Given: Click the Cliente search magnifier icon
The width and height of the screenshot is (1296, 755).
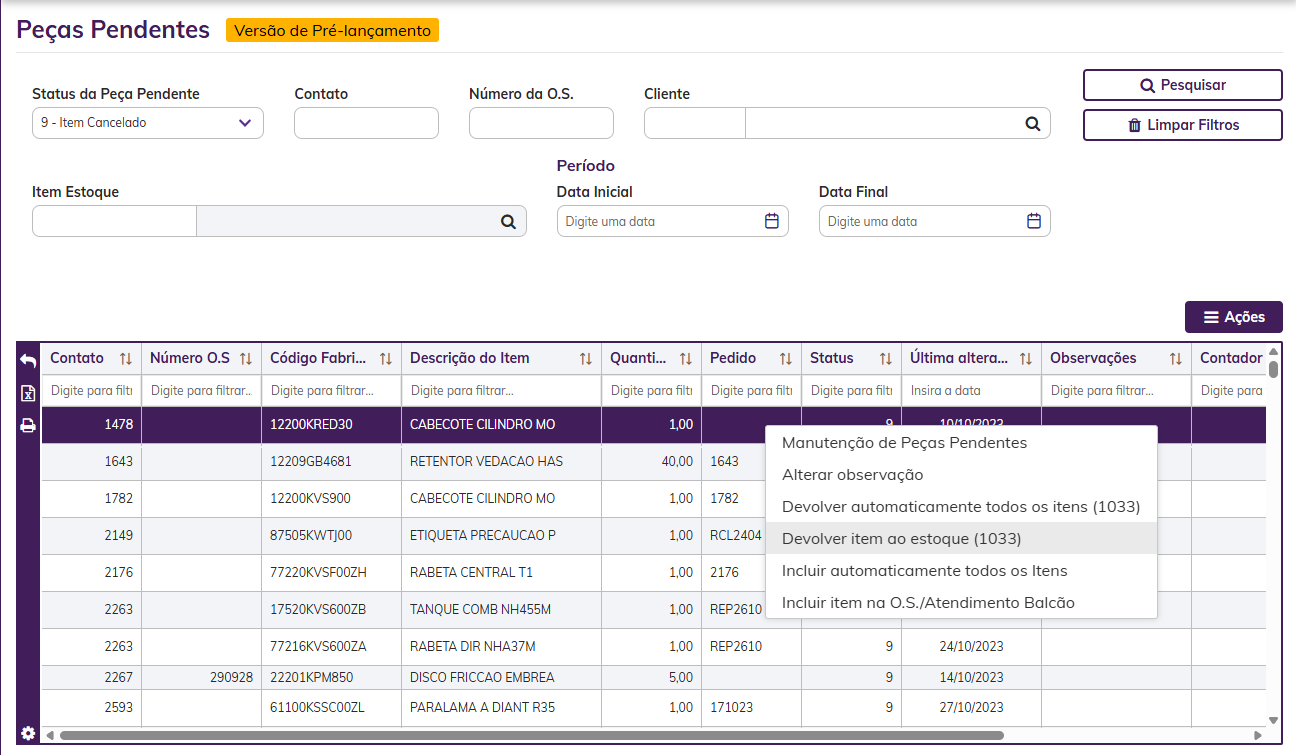Looking at the screenshot, I should click(x=1032, y=124).
